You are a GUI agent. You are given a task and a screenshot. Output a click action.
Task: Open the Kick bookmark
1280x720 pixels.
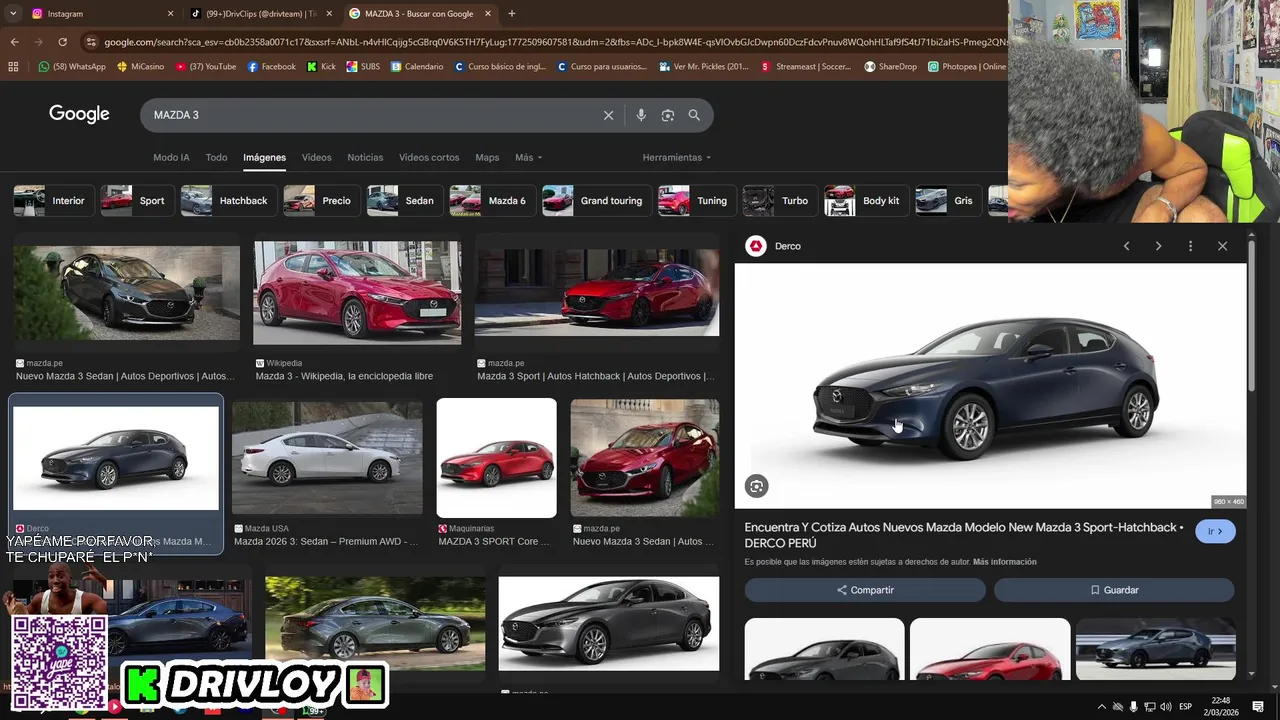[x=321, y=67]
